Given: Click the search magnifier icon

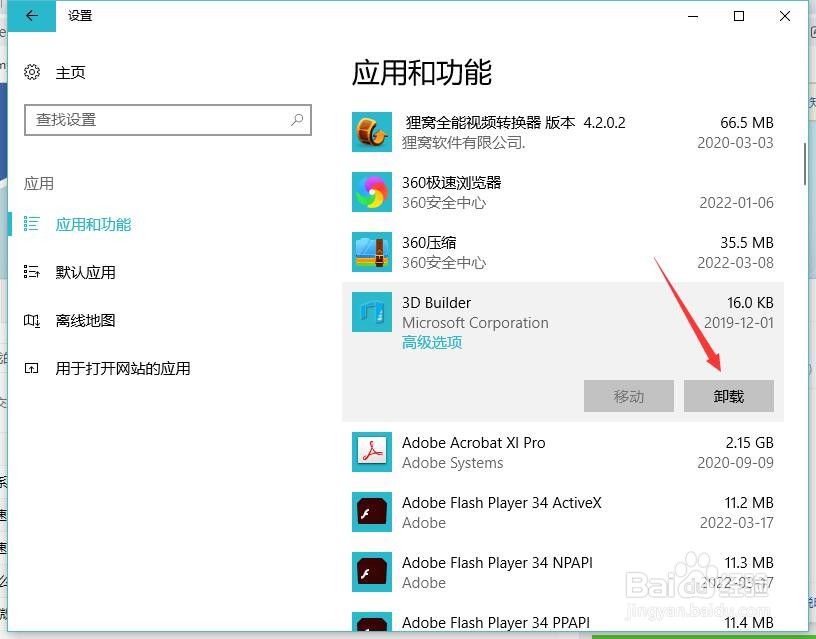Looking at the screenshot, I should click(x=297, y=120).
